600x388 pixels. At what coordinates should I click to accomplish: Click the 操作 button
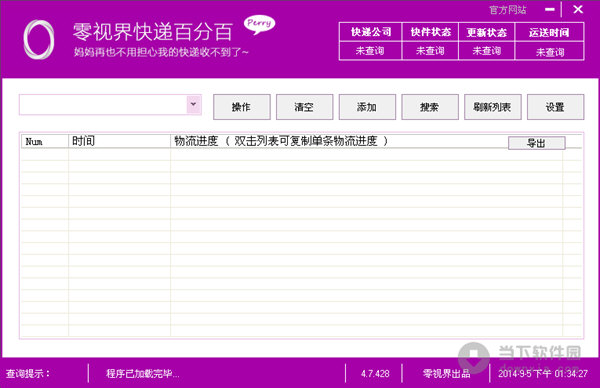click(x=241, y=107)
